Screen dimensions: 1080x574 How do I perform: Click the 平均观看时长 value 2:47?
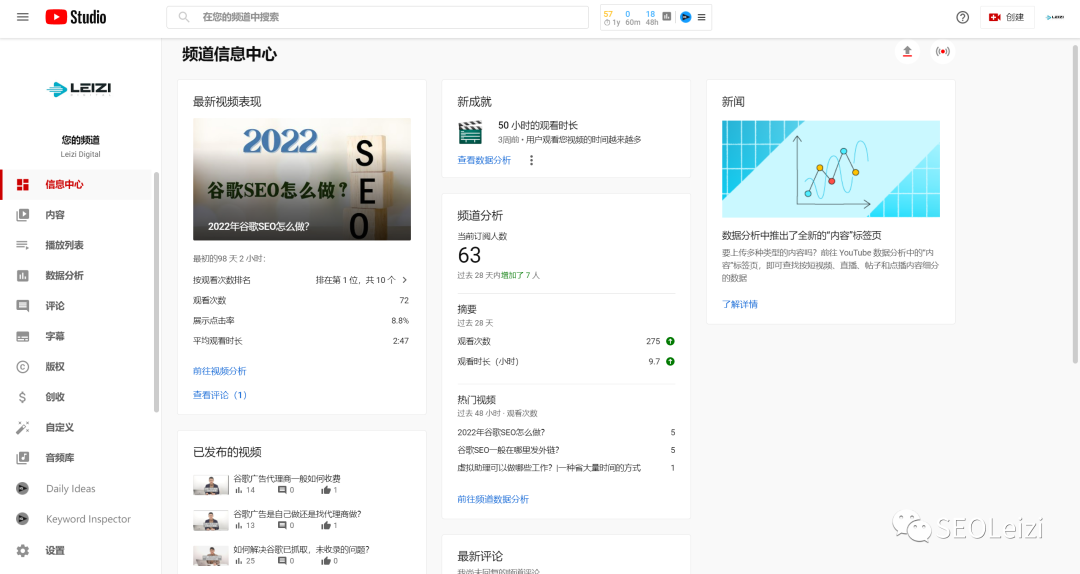click(401, 341)
